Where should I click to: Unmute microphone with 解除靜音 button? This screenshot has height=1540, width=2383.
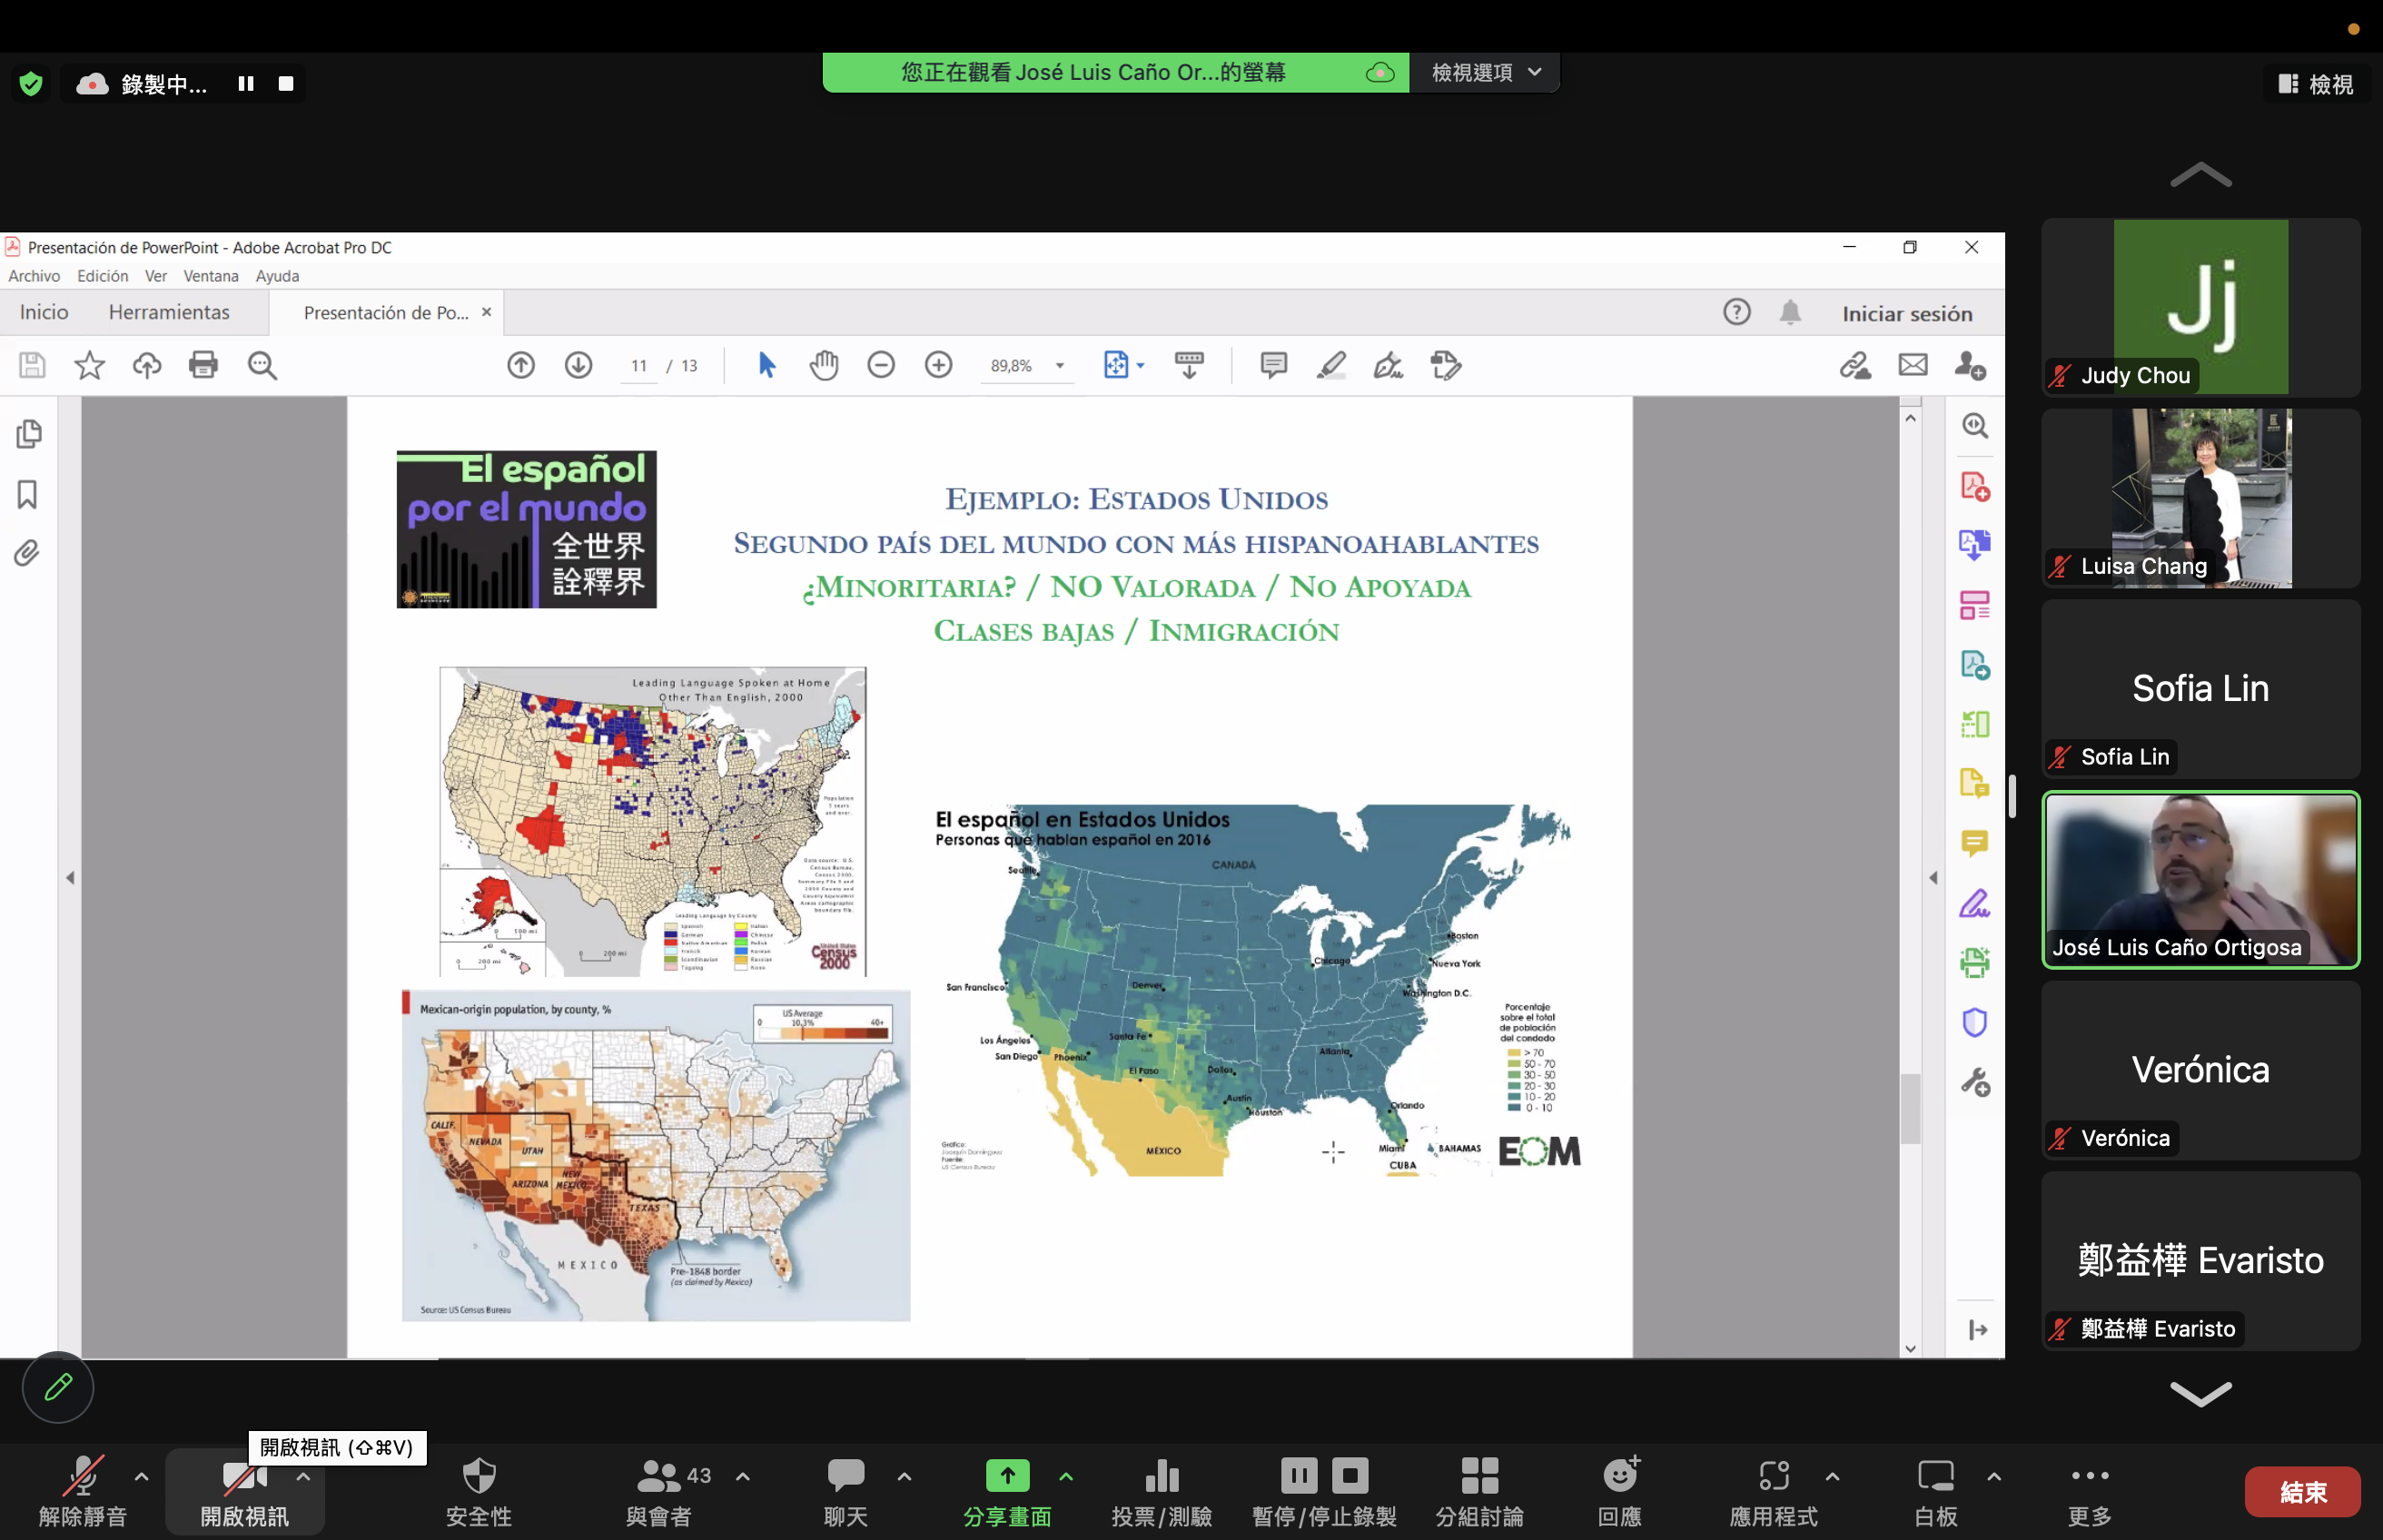pos(82,1491)
